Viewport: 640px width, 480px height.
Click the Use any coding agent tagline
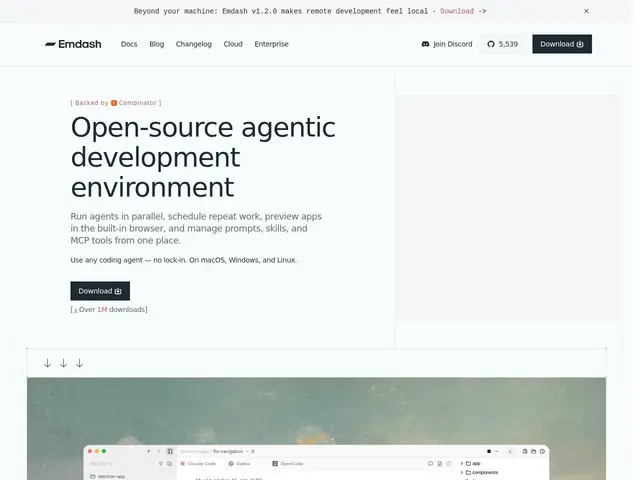184,260
